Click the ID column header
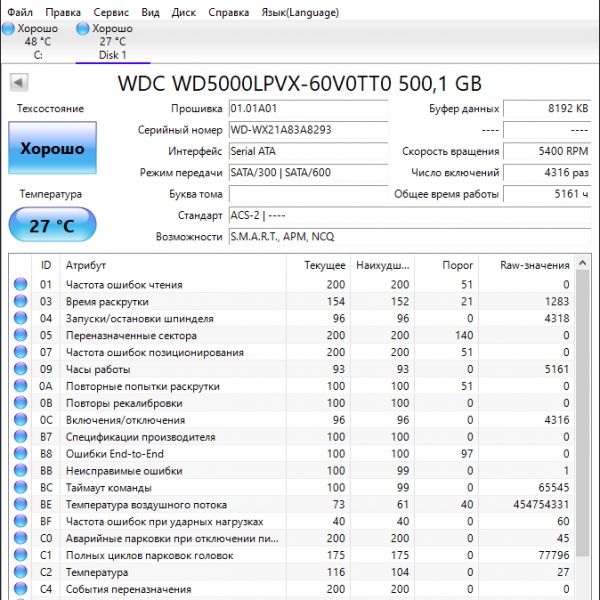This screenshot has width=600, height=600. 46,265
